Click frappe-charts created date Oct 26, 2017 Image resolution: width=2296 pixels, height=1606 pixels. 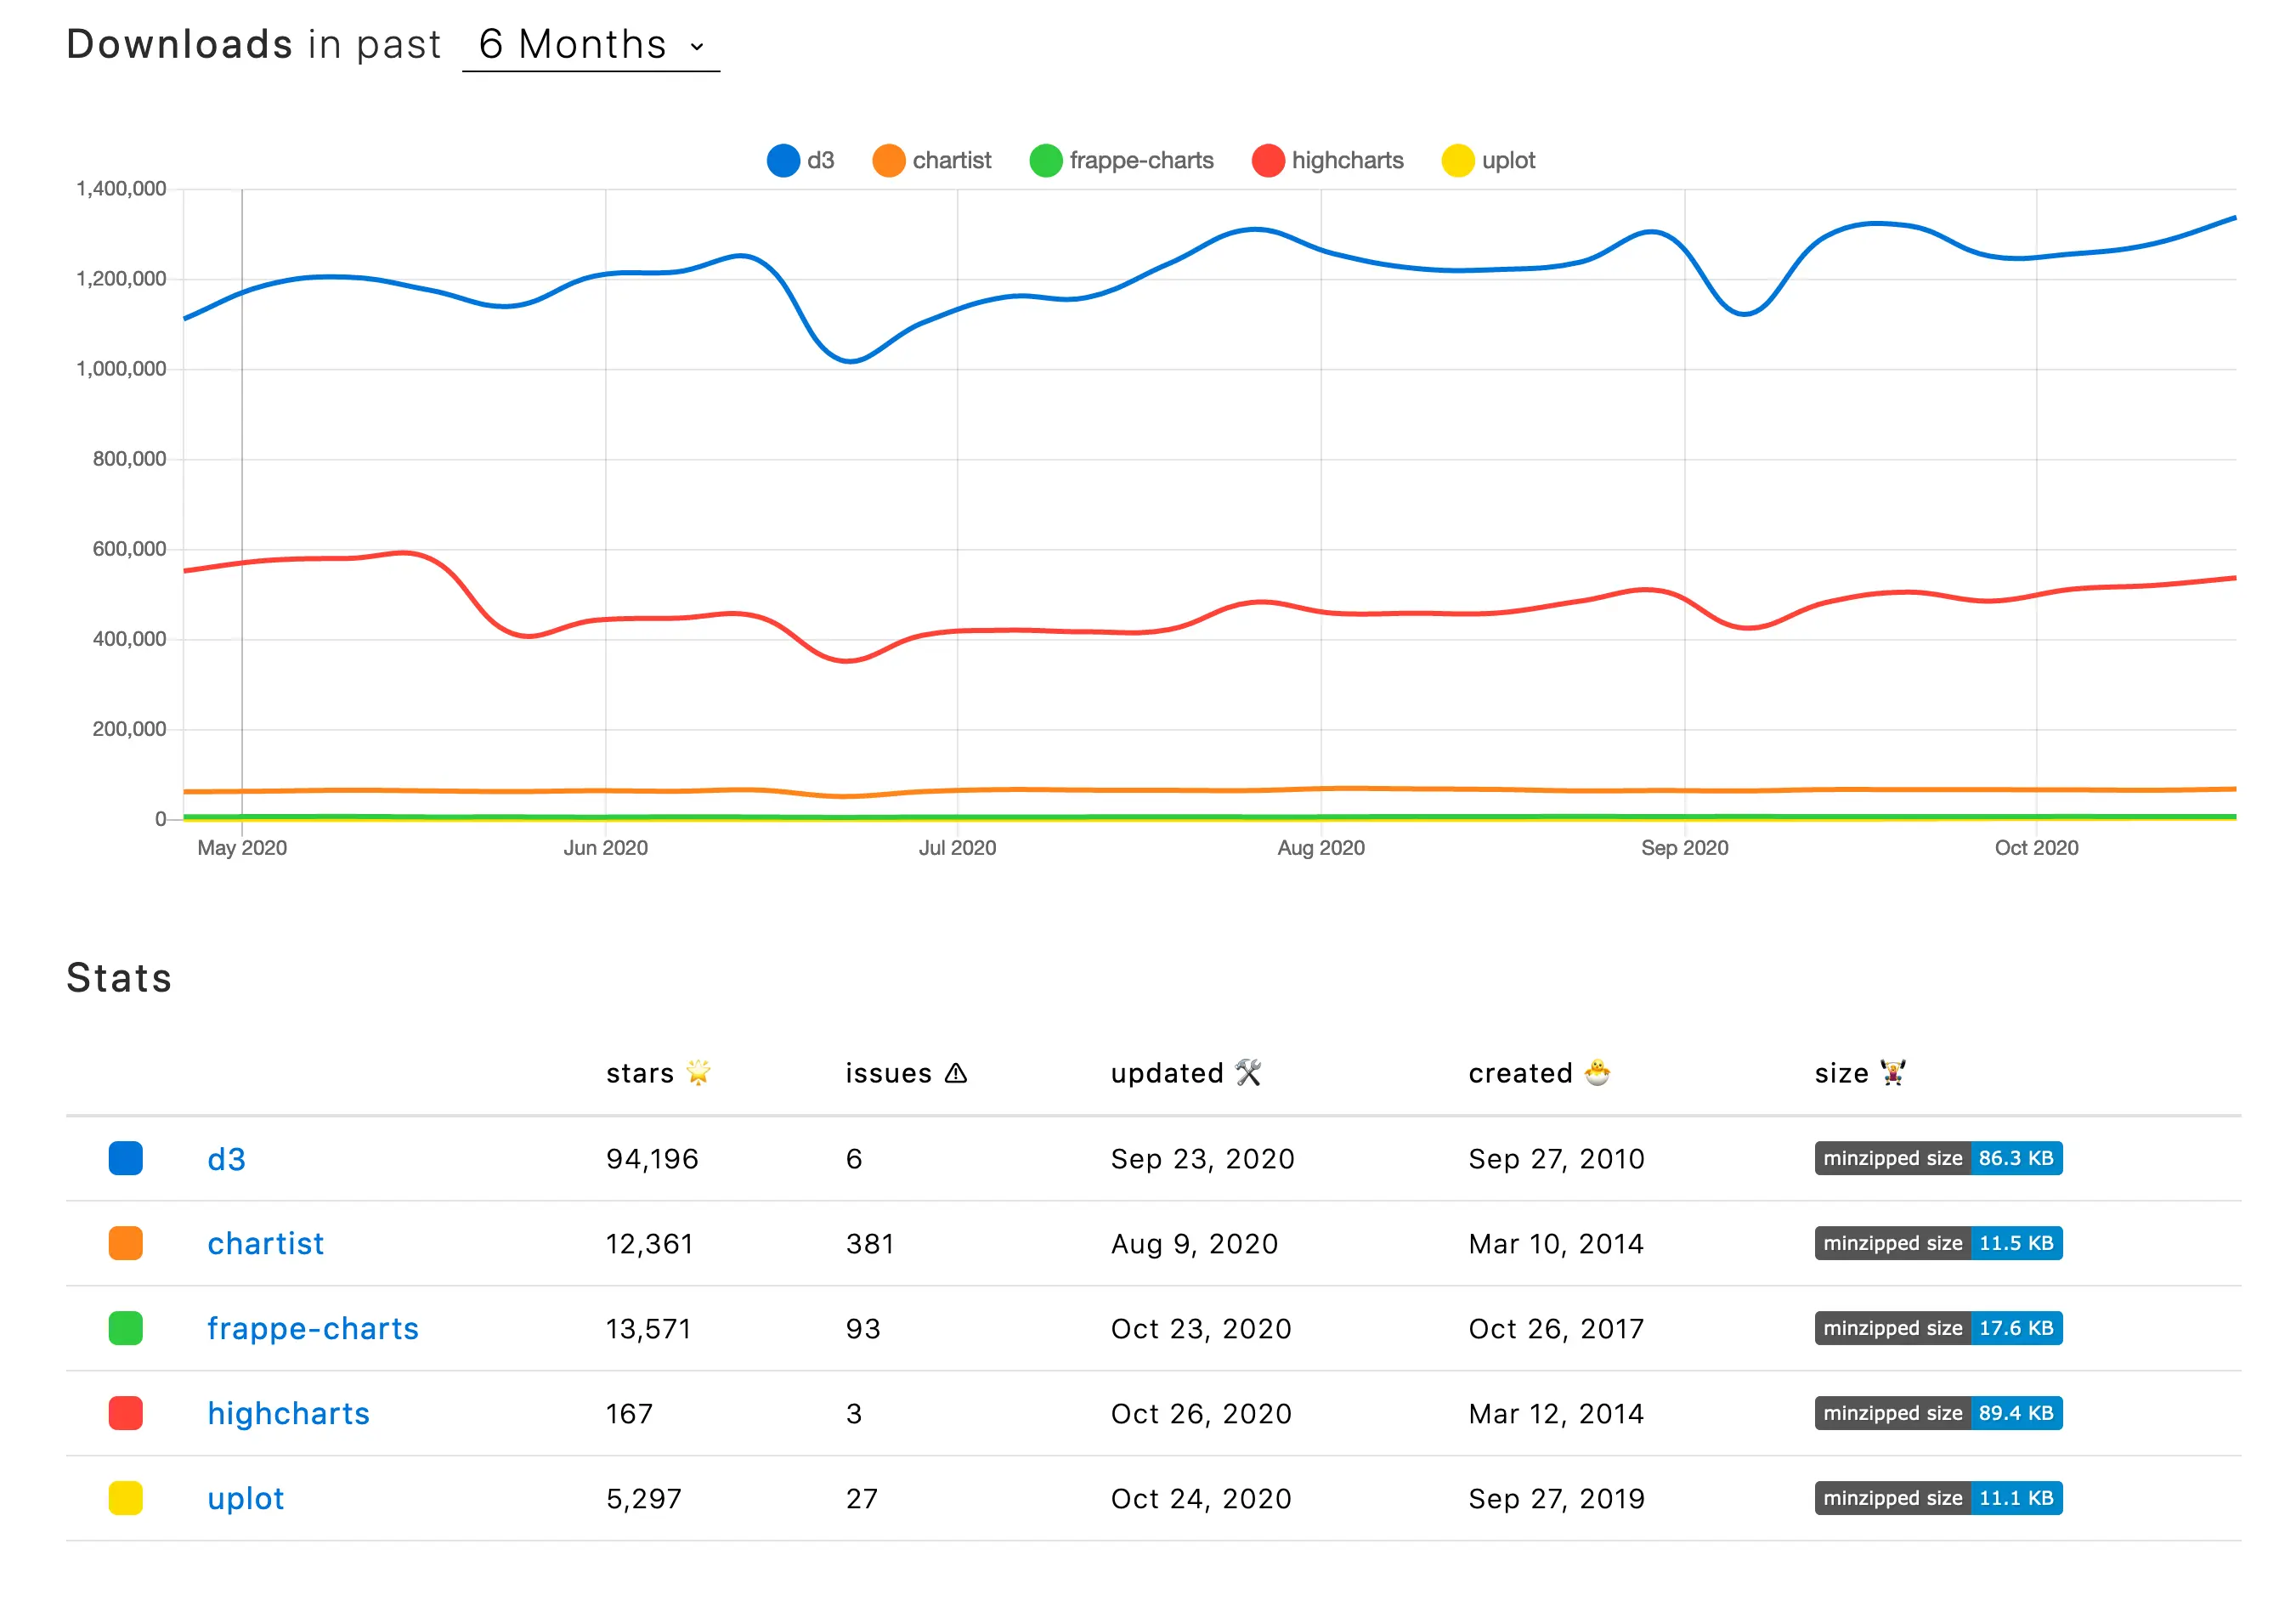pyautogui.click(x=1557, y=1329)
